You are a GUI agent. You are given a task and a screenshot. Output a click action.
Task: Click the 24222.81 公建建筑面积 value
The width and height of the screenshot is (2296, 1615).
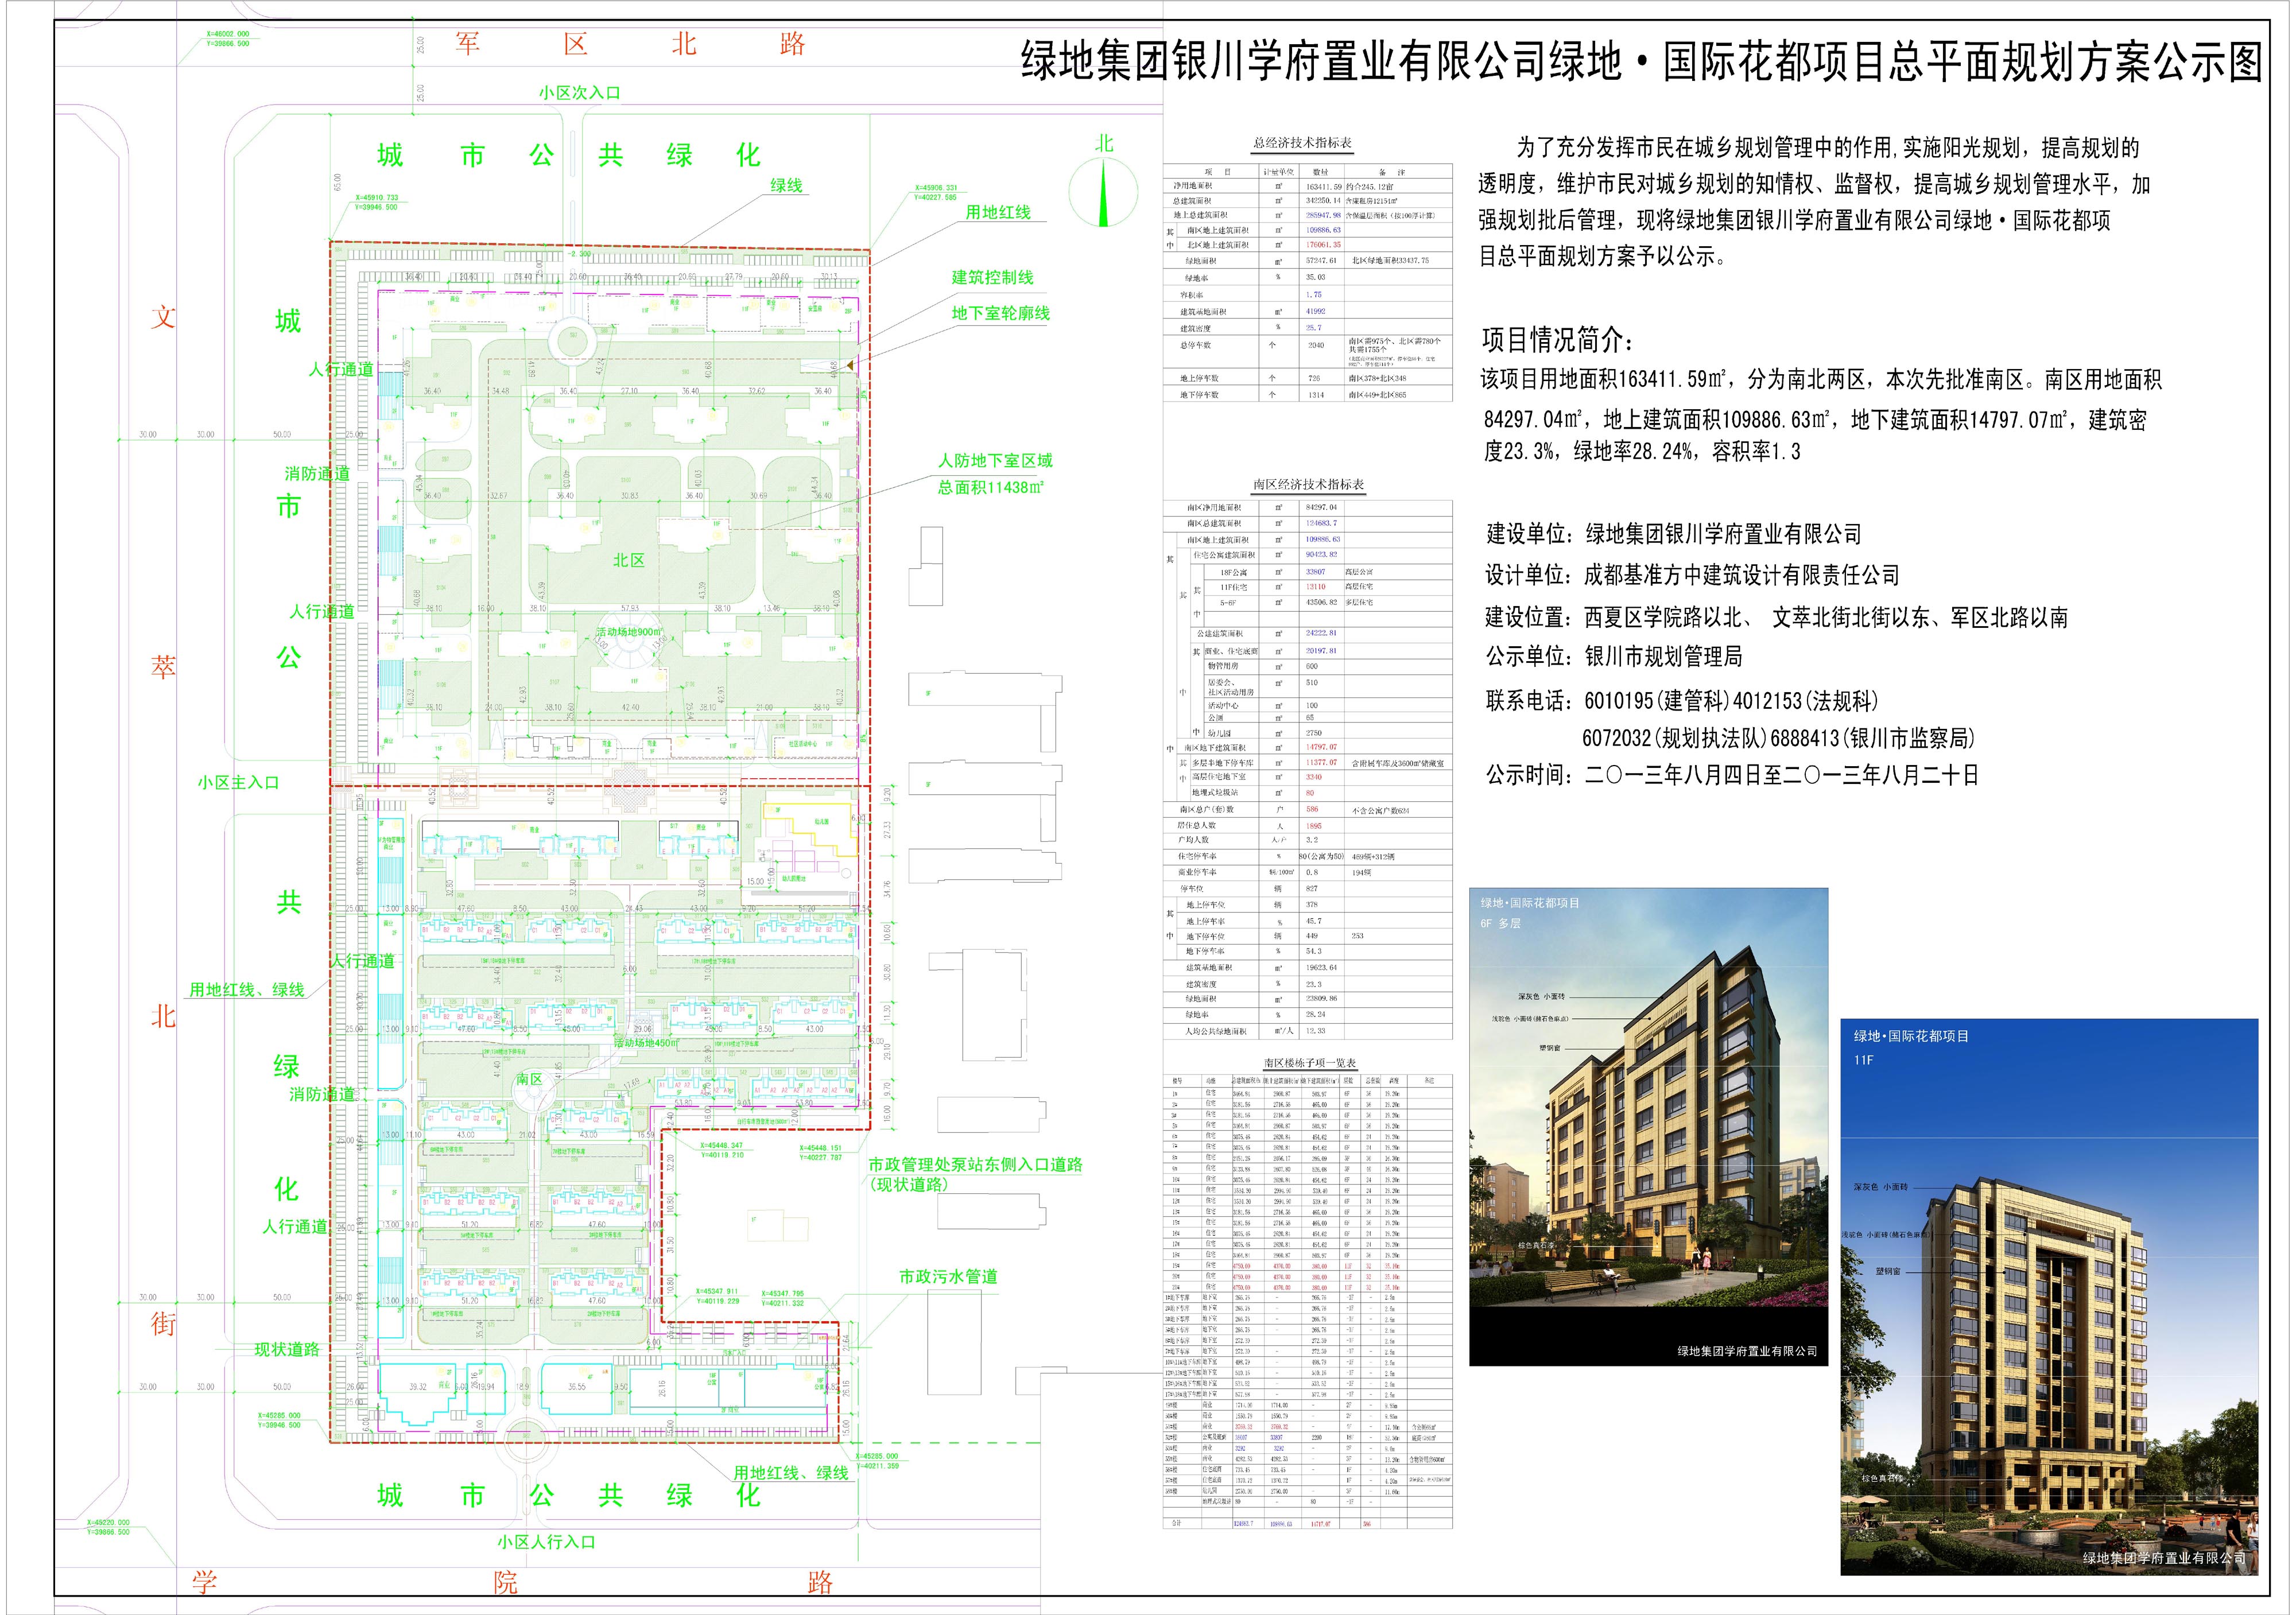tap(1322, 633)
